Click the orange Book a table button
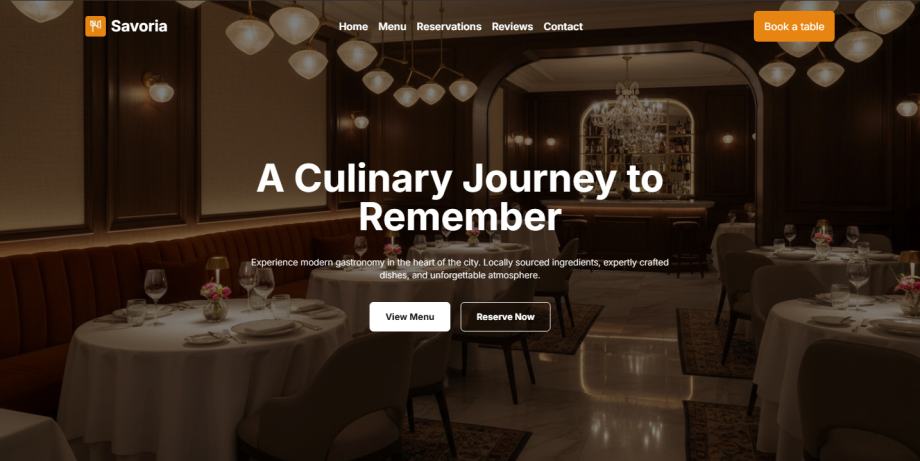The image size is (920, 461). pyautogui.click(x=794, y=26)
